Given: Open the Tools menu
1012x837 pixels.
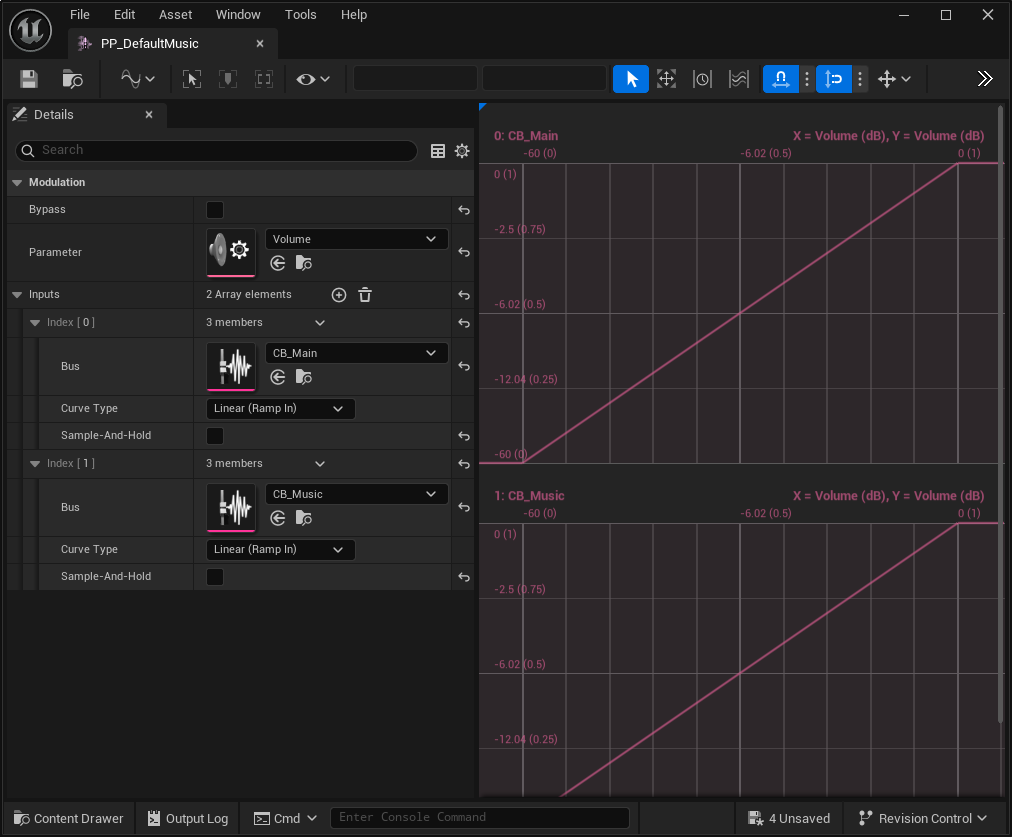Looking at the screenshot, I should pos(301,14).
